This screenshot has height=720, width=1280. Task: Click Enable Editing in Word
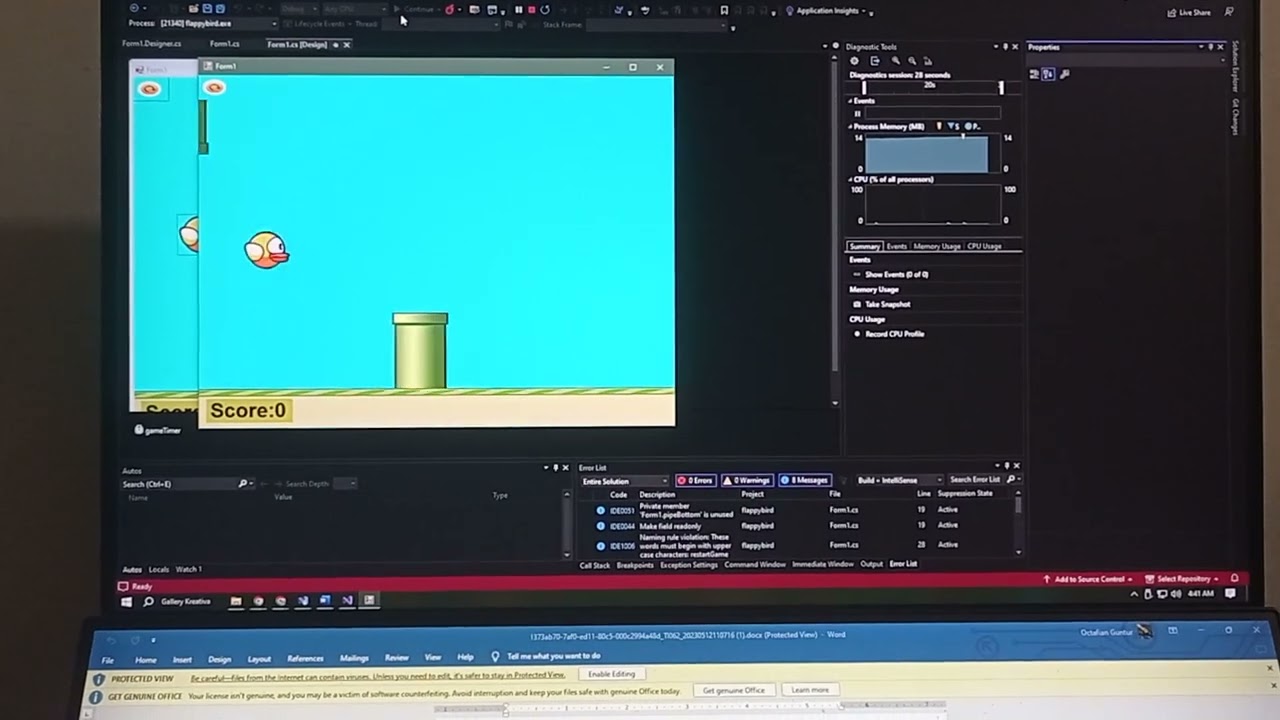(611, 674)
